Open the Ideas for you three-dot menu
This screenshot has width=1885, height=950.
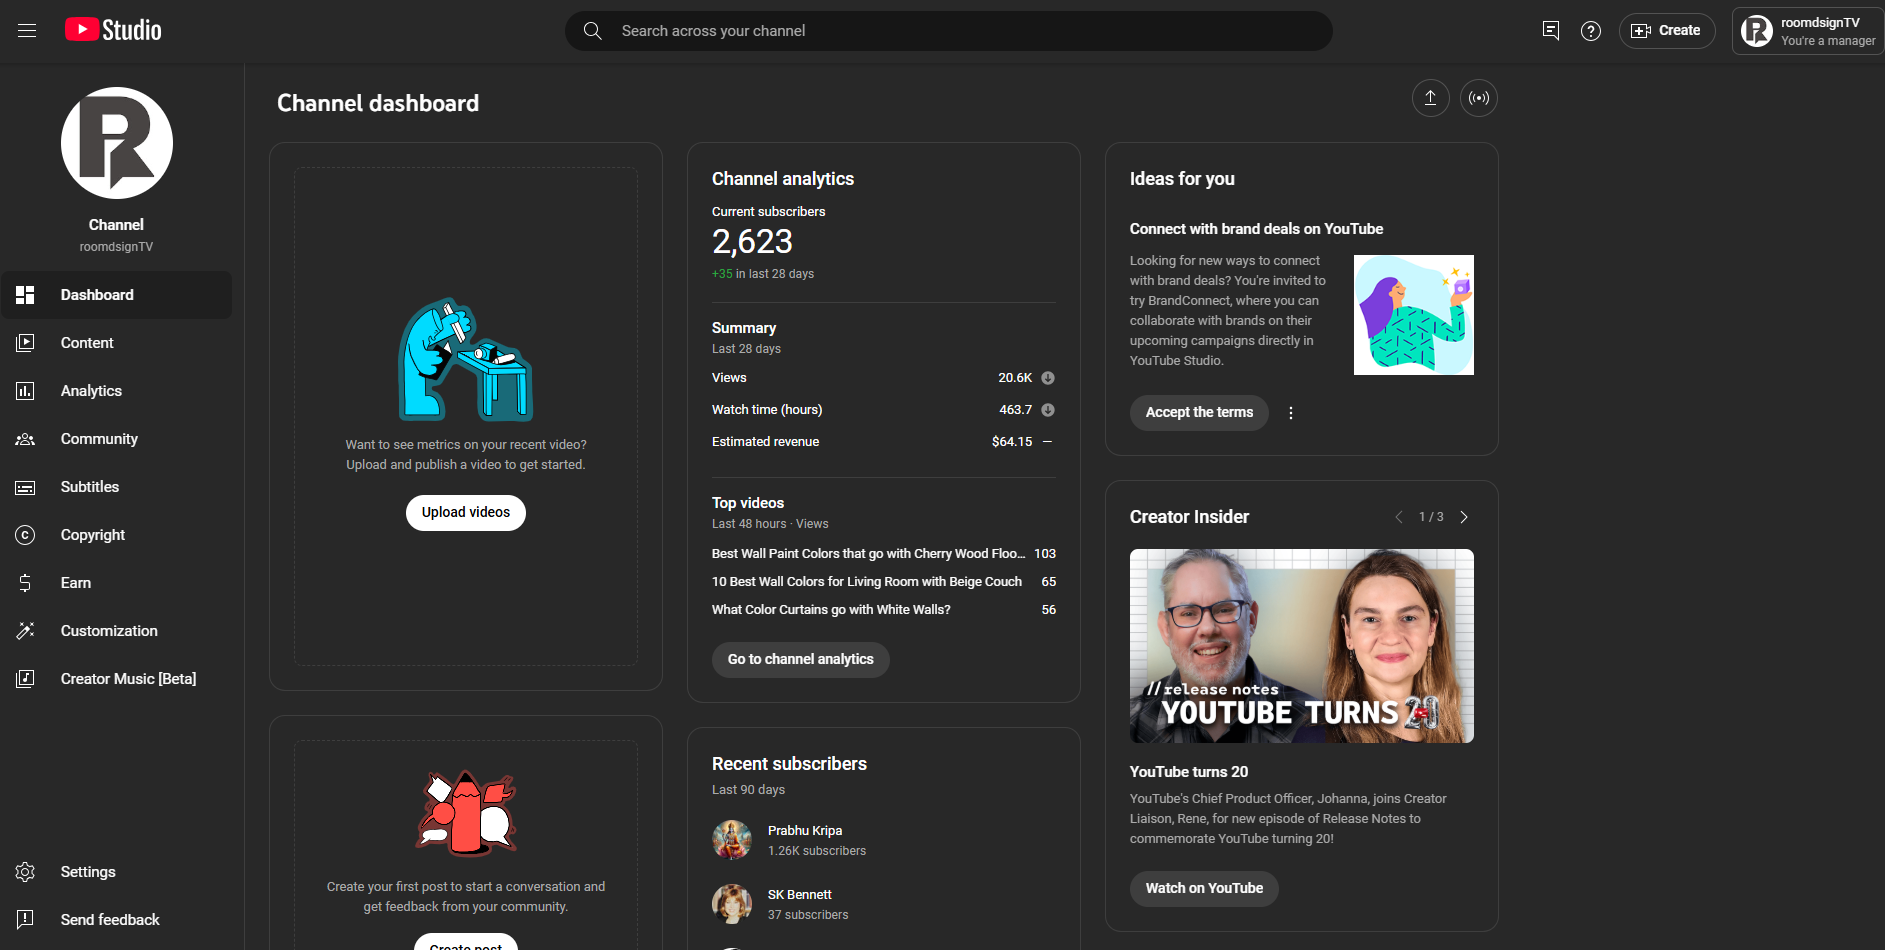click(x=1291, y=413)
